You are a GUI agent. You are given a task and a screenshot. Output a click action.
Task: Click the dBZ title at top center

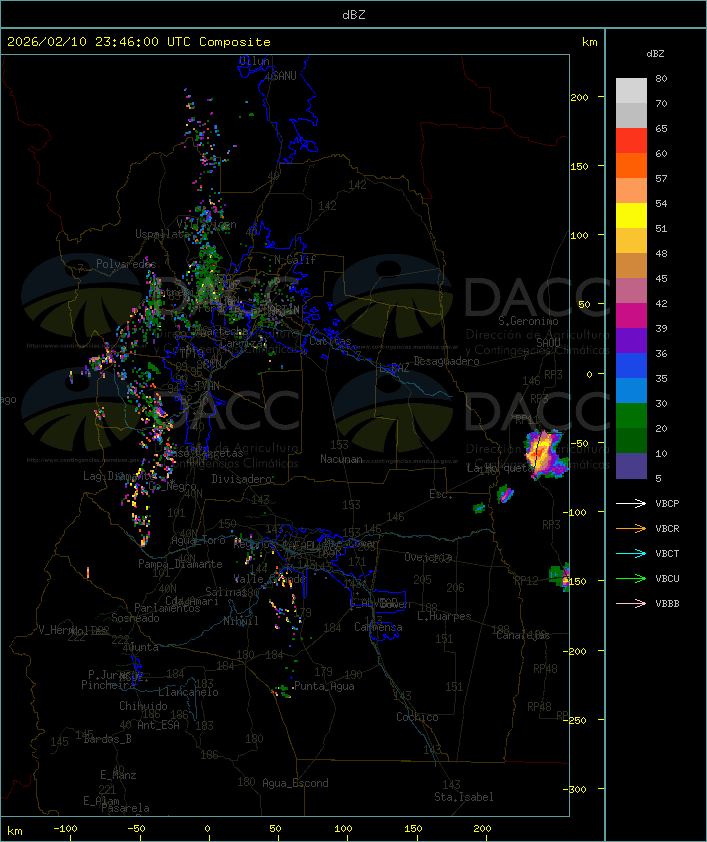(354, 15)
